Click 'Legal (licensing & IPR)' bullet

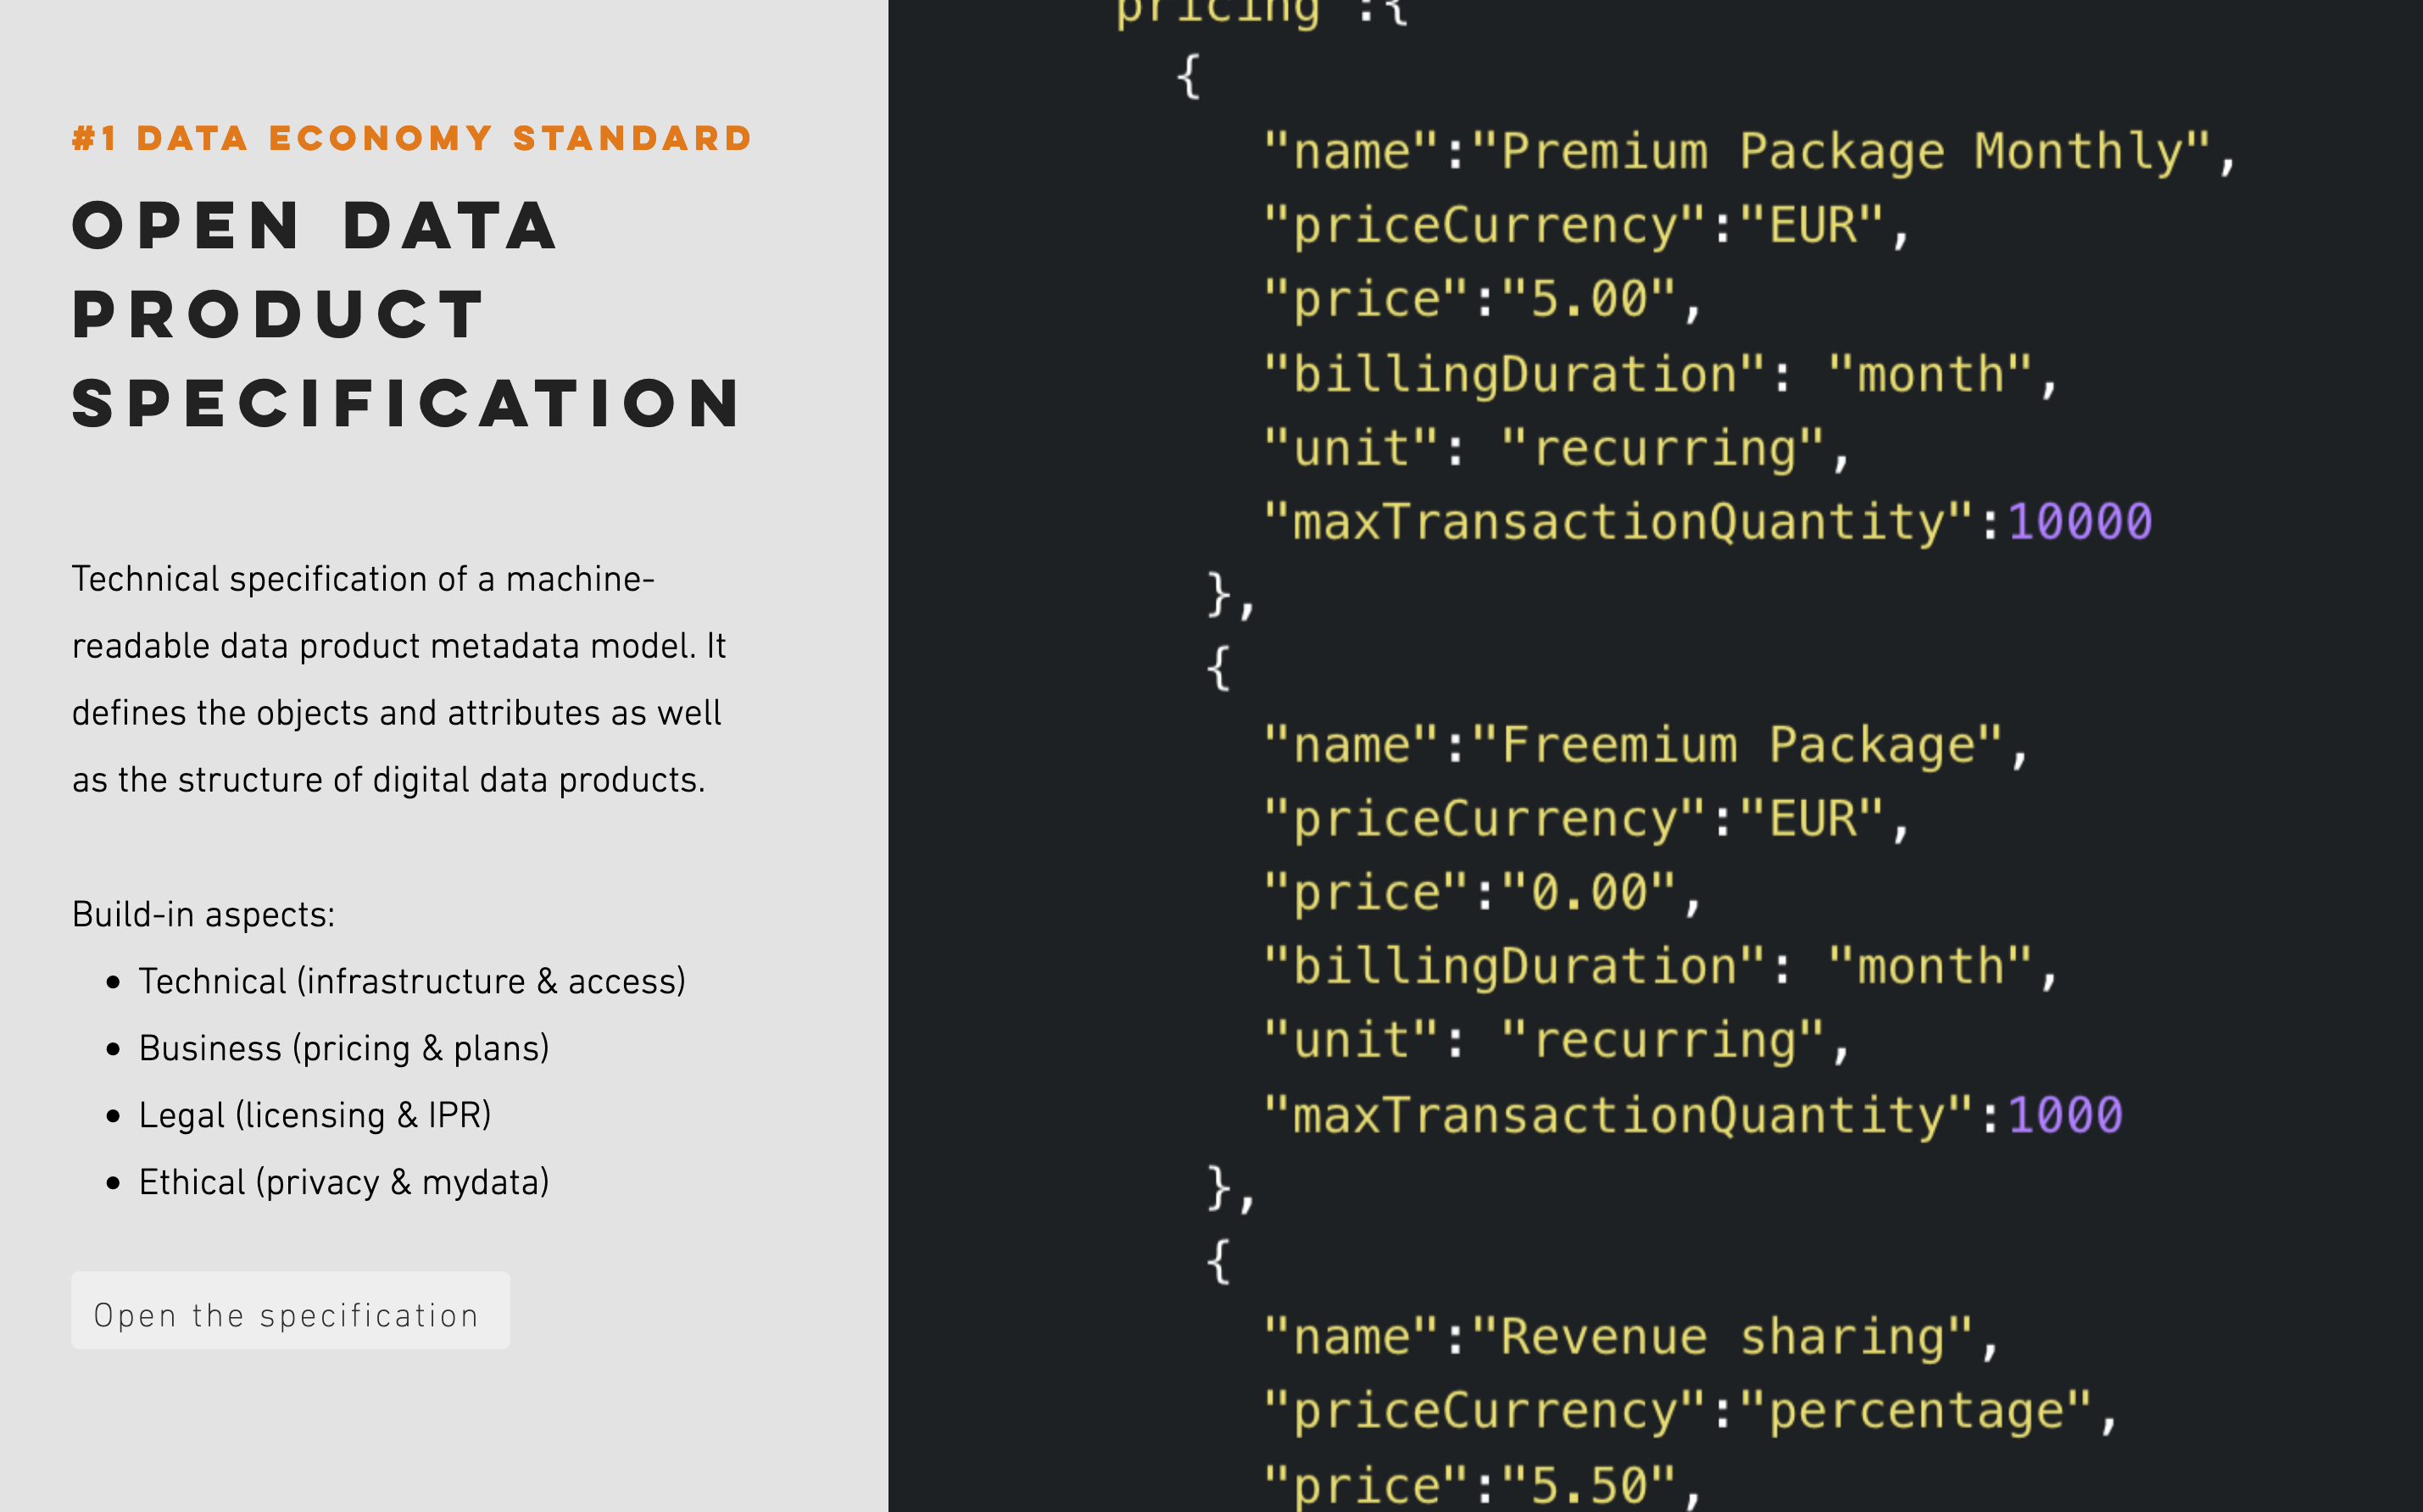click(315, 1115)
